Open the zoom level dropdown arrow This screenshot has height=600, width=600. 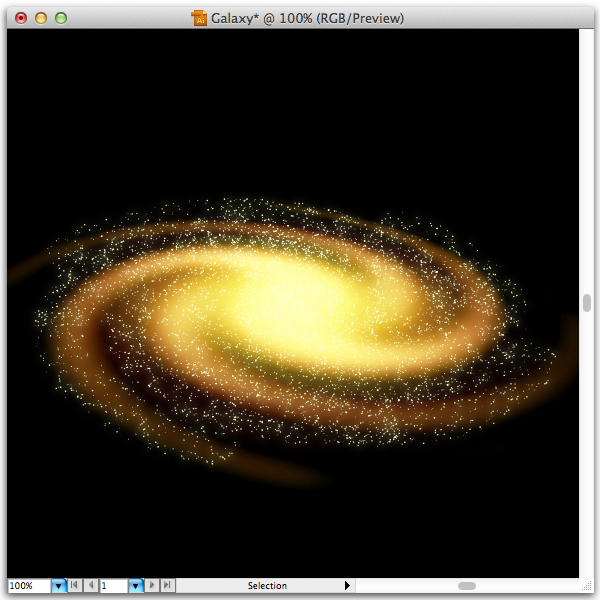(x=59, y=585)
